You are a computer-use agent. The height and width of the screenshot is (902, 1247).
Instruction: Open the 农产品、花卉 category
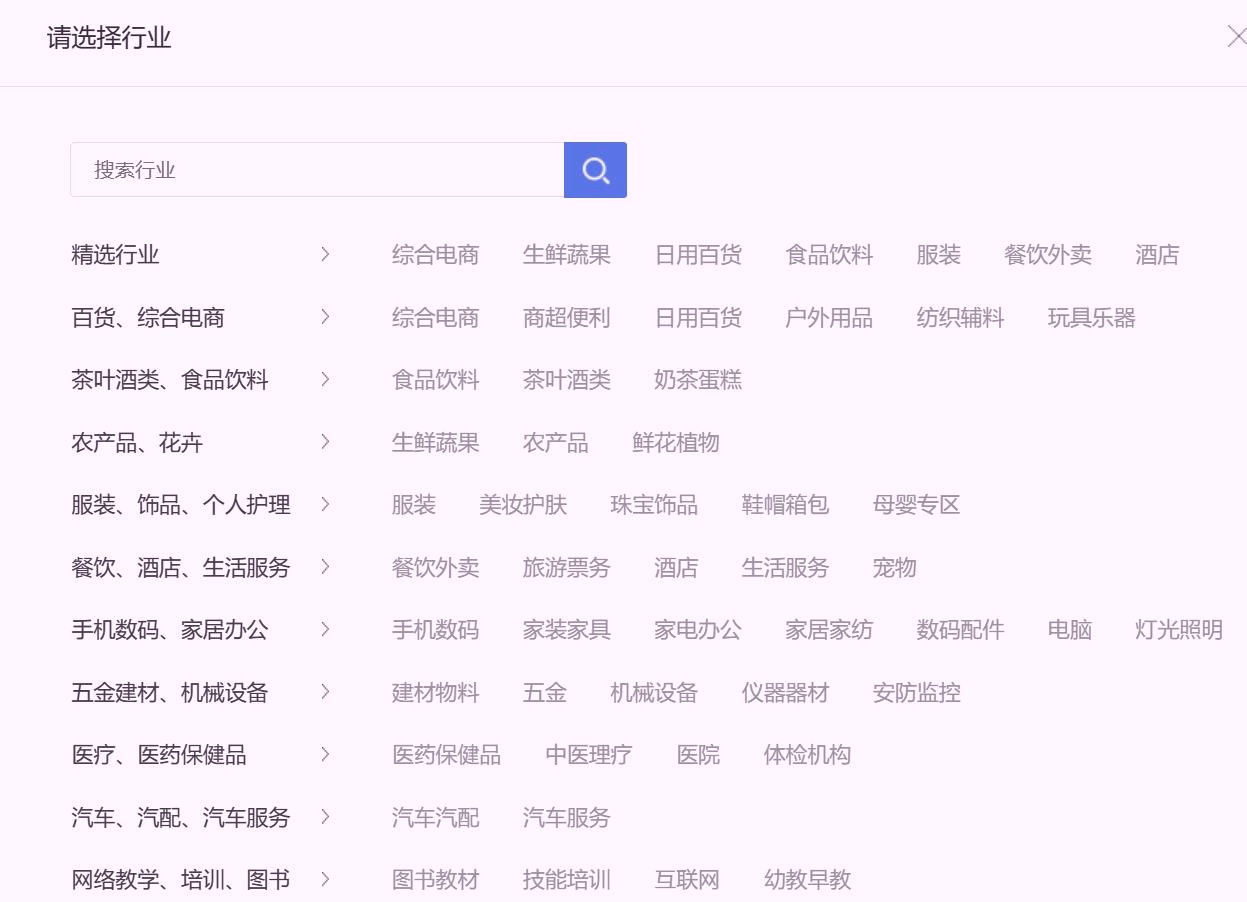point(137,443)
